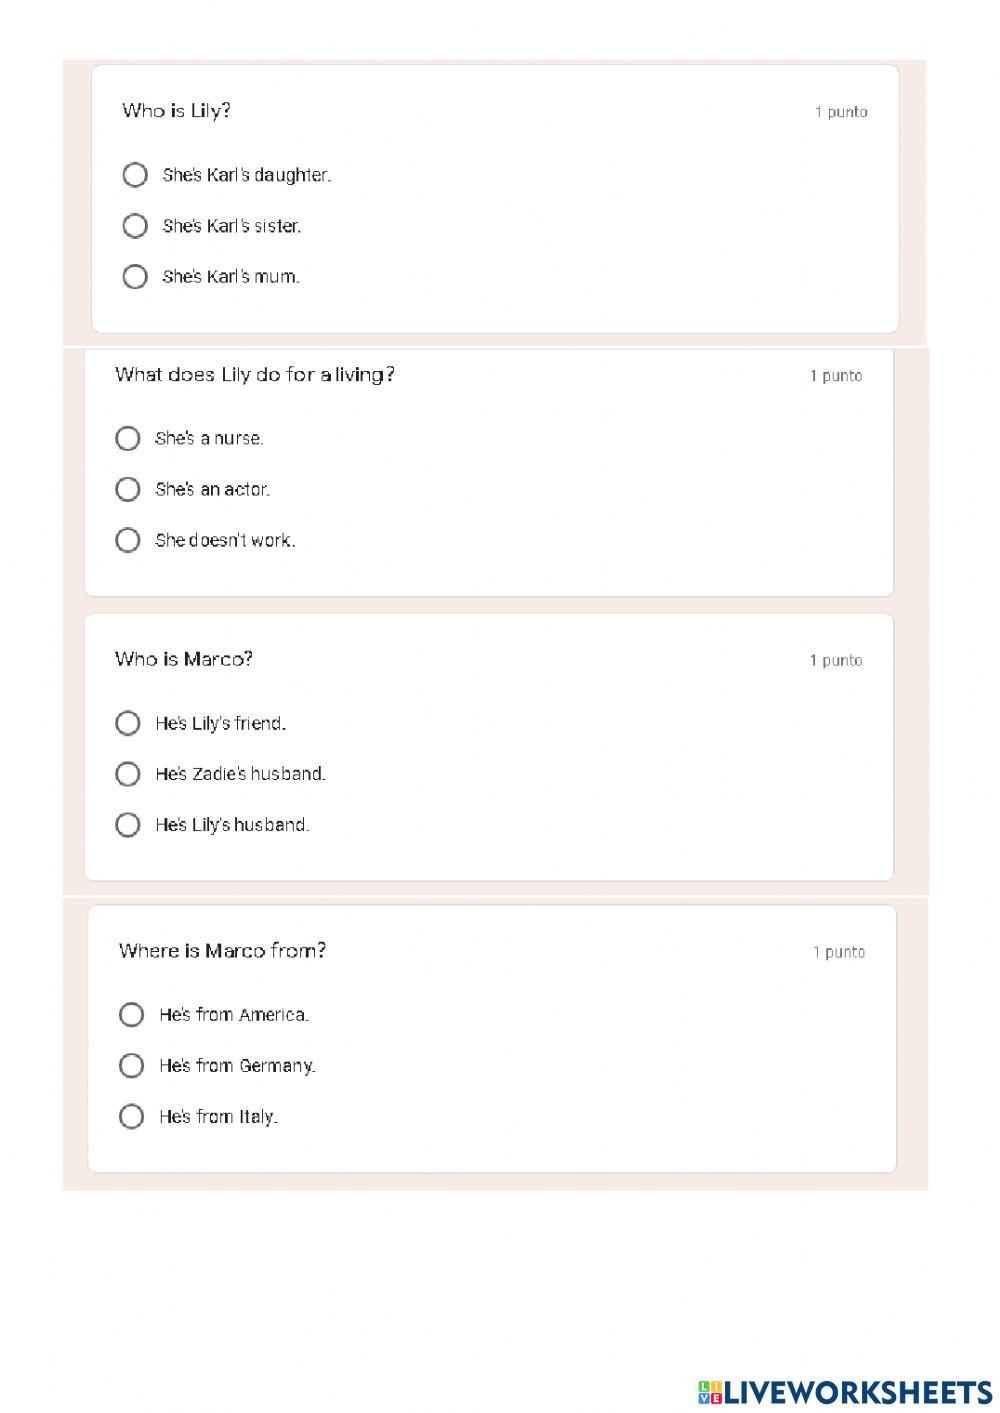The width and height of the screenshot is (1000, 1413).
Task: Click the "Who is Lily?" question title
Action: 176,111
